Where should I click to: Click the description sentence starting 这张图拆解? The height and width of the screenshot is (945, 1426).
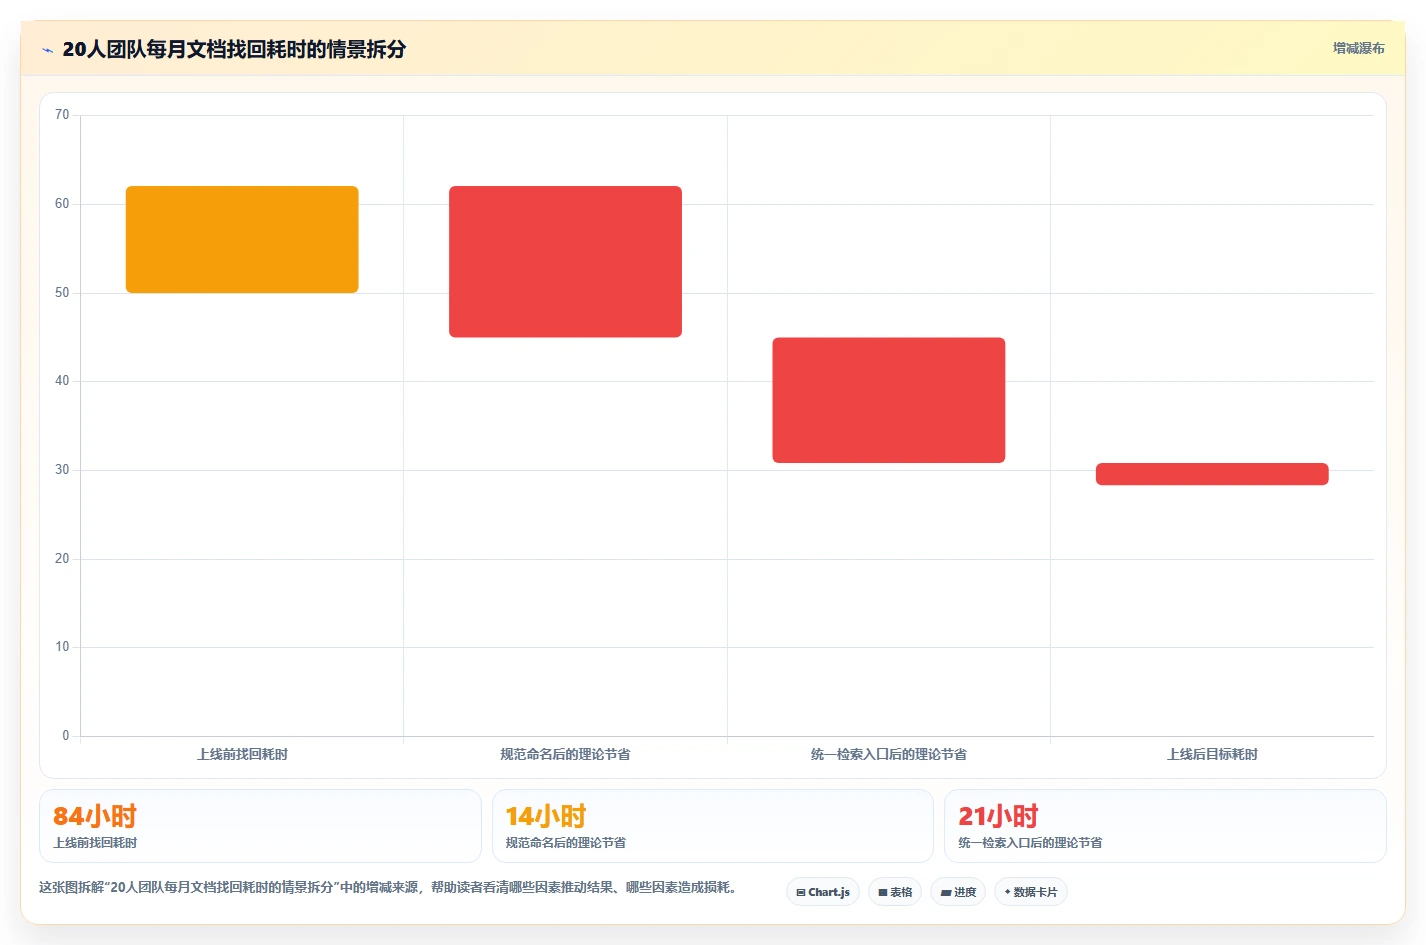click(x=389, y=887)
